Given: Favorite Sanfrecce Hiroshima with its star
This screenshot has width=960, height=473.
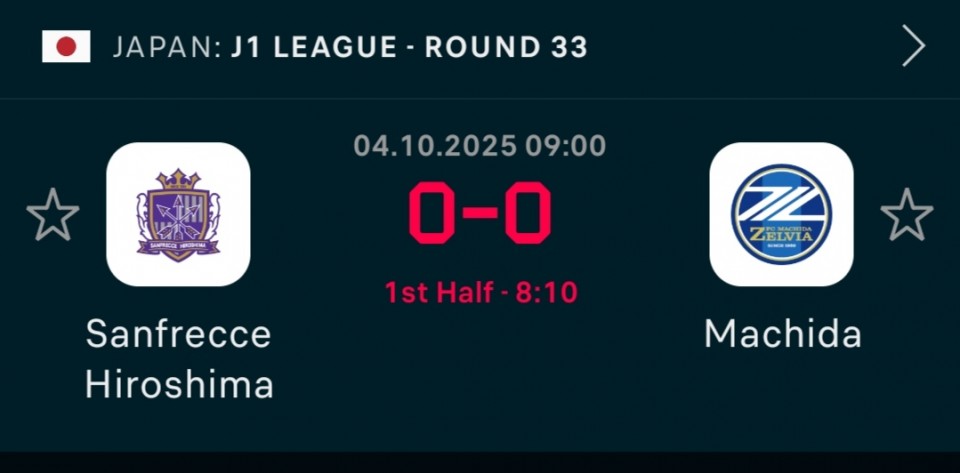Looking at the screenshot, I should [x=52, y=214].
